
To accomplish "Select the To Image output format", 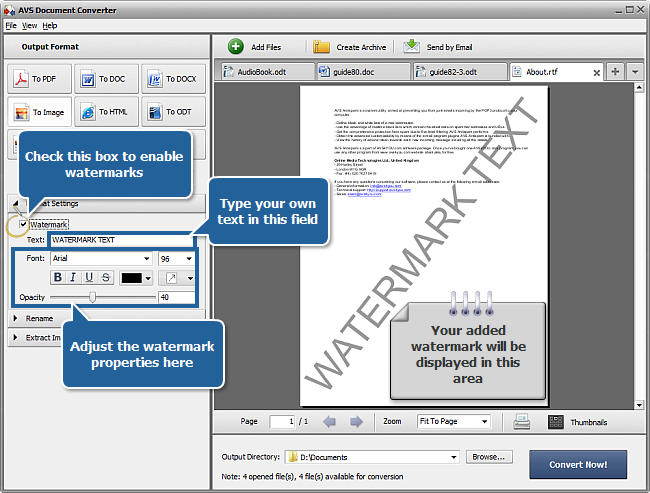I will [39, 112].
